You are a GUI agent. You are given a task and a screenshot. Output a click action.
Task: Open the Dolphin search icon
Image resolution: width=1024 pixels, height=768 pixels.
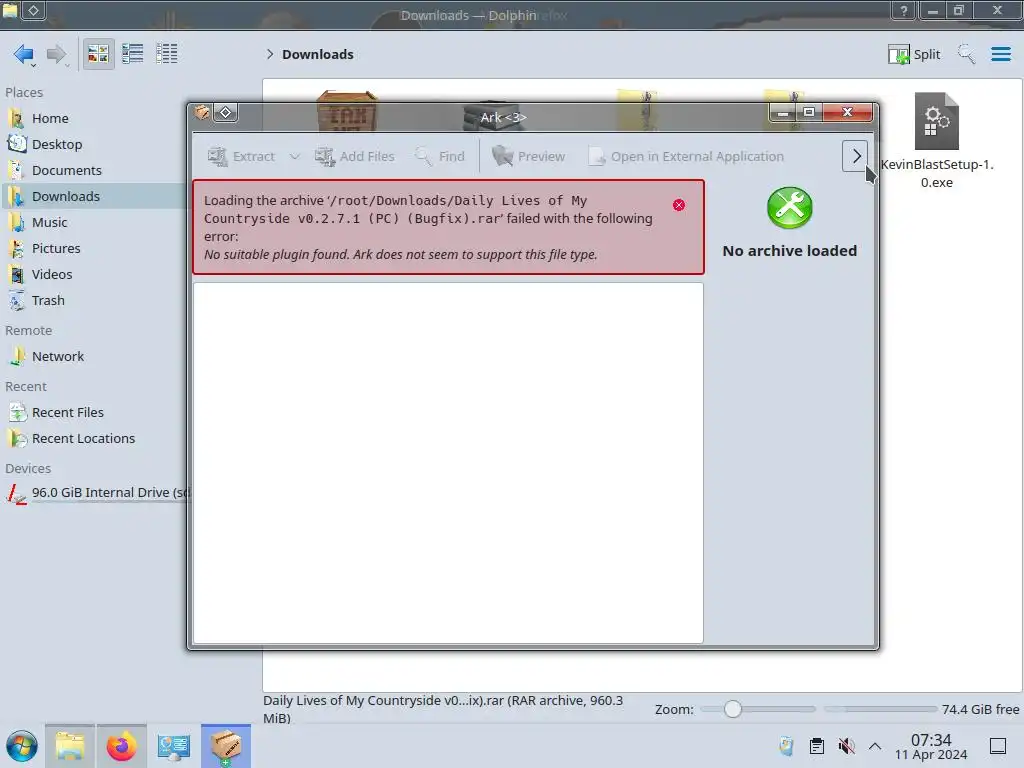(x=966, y=54)
